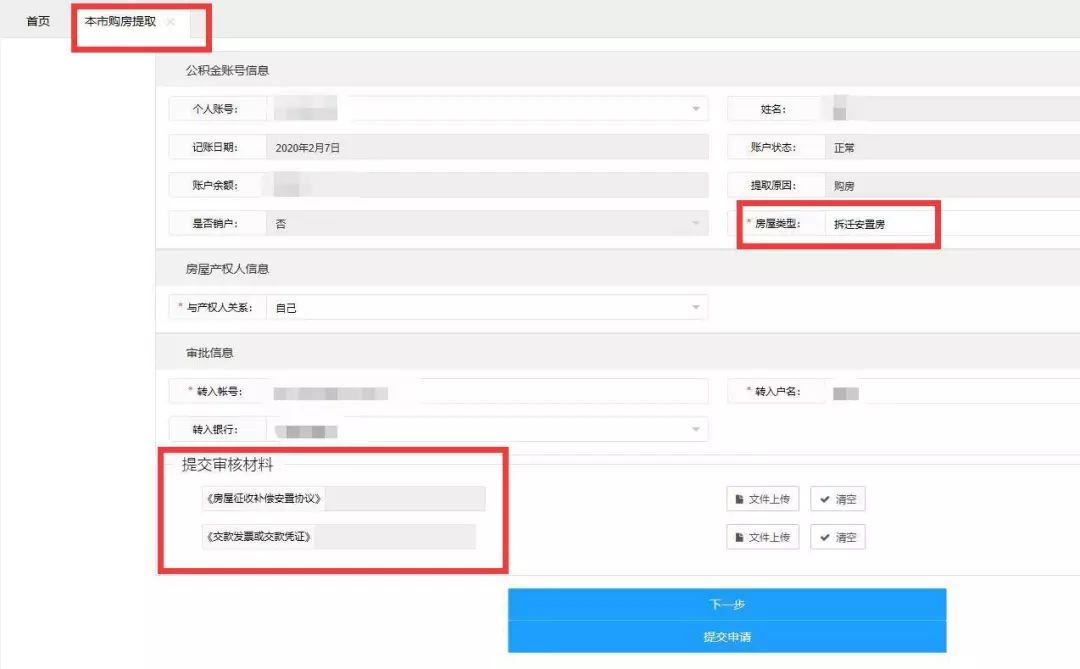Expand the 个人账号 dropdown
Screen dimensions: 1080x669
[x=695, y=108]
